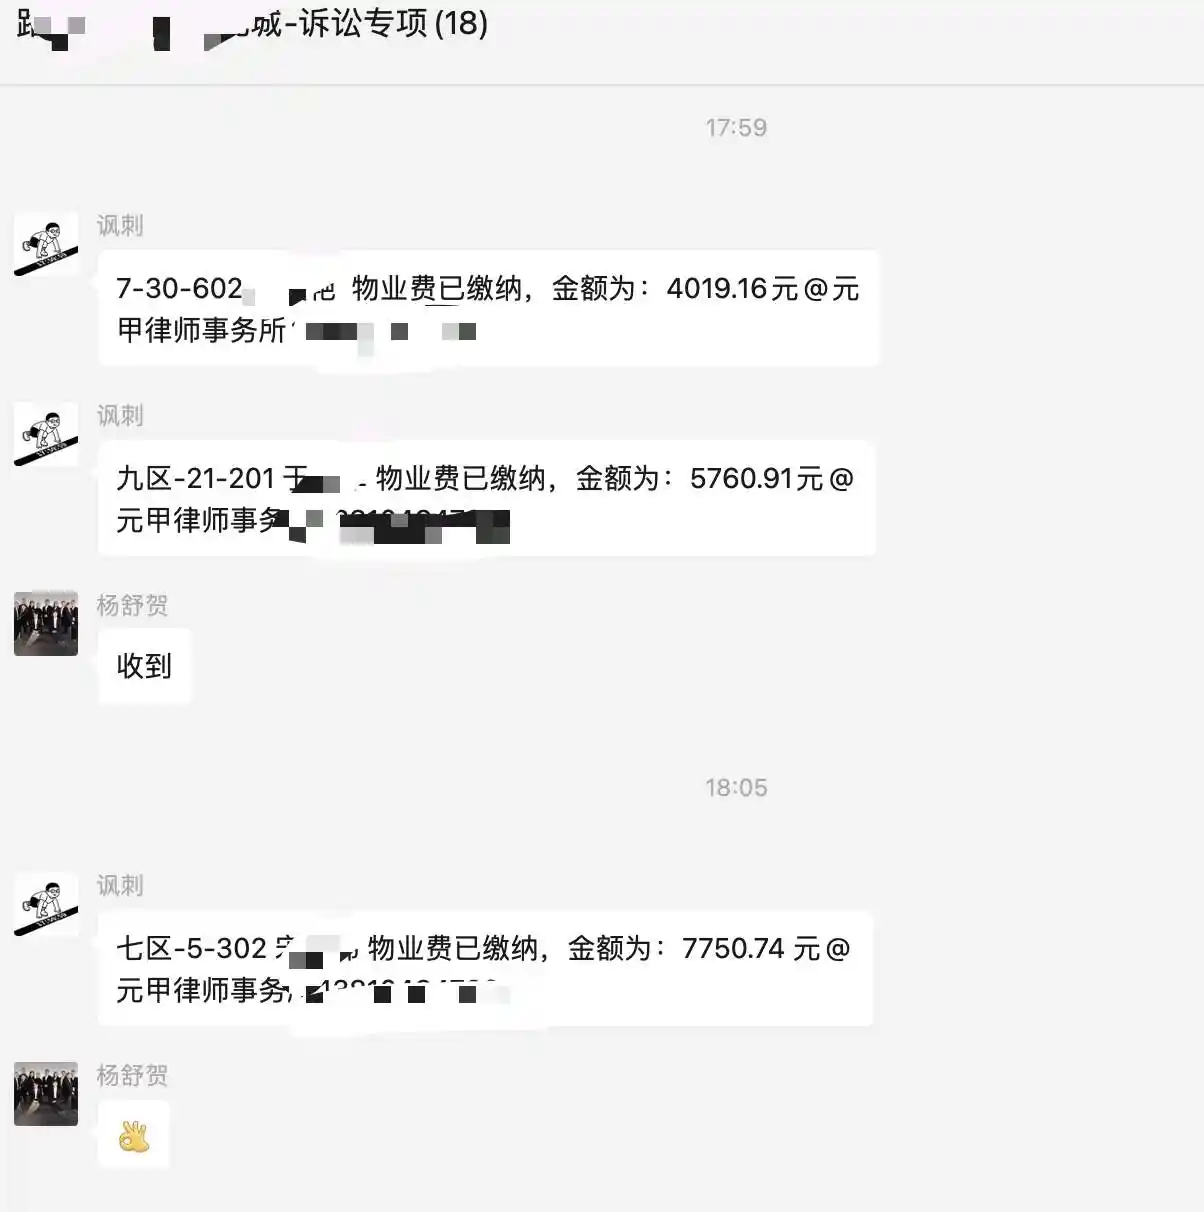Open 杨舒贺's avatar next to 收到 message

coord(46,623)
